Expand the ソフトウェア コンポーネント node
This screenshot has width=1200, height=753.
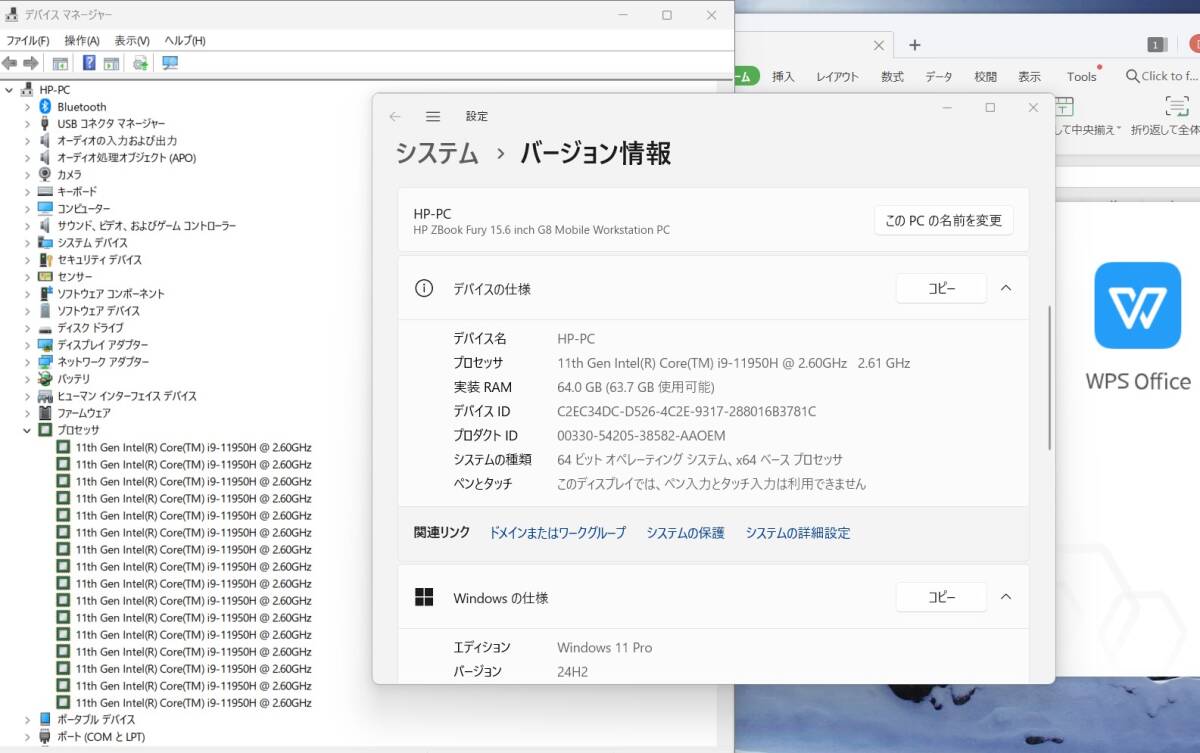(27, 293)
